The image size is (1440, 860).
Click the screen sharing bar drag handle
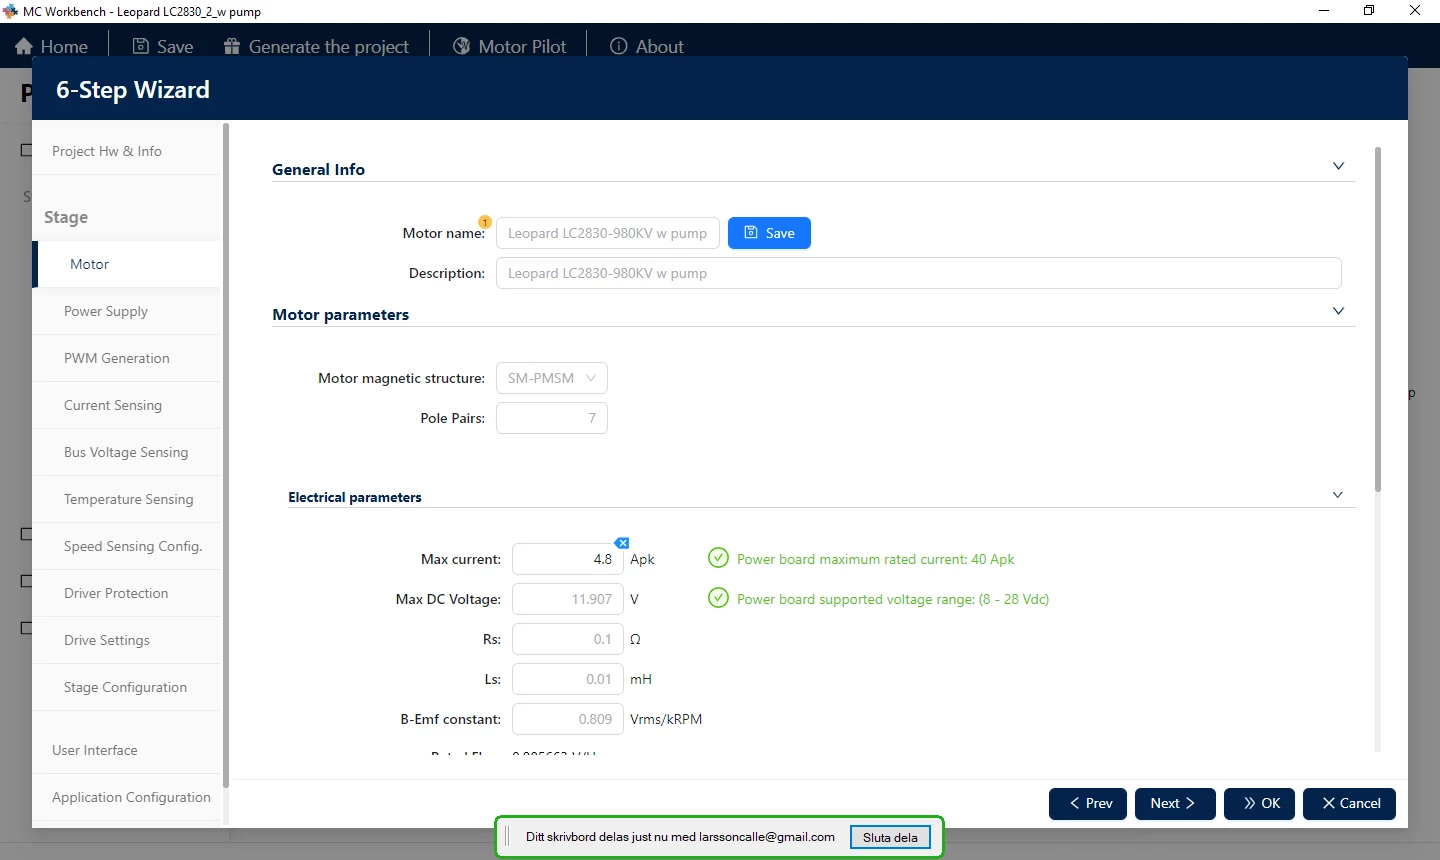(508, 837)
